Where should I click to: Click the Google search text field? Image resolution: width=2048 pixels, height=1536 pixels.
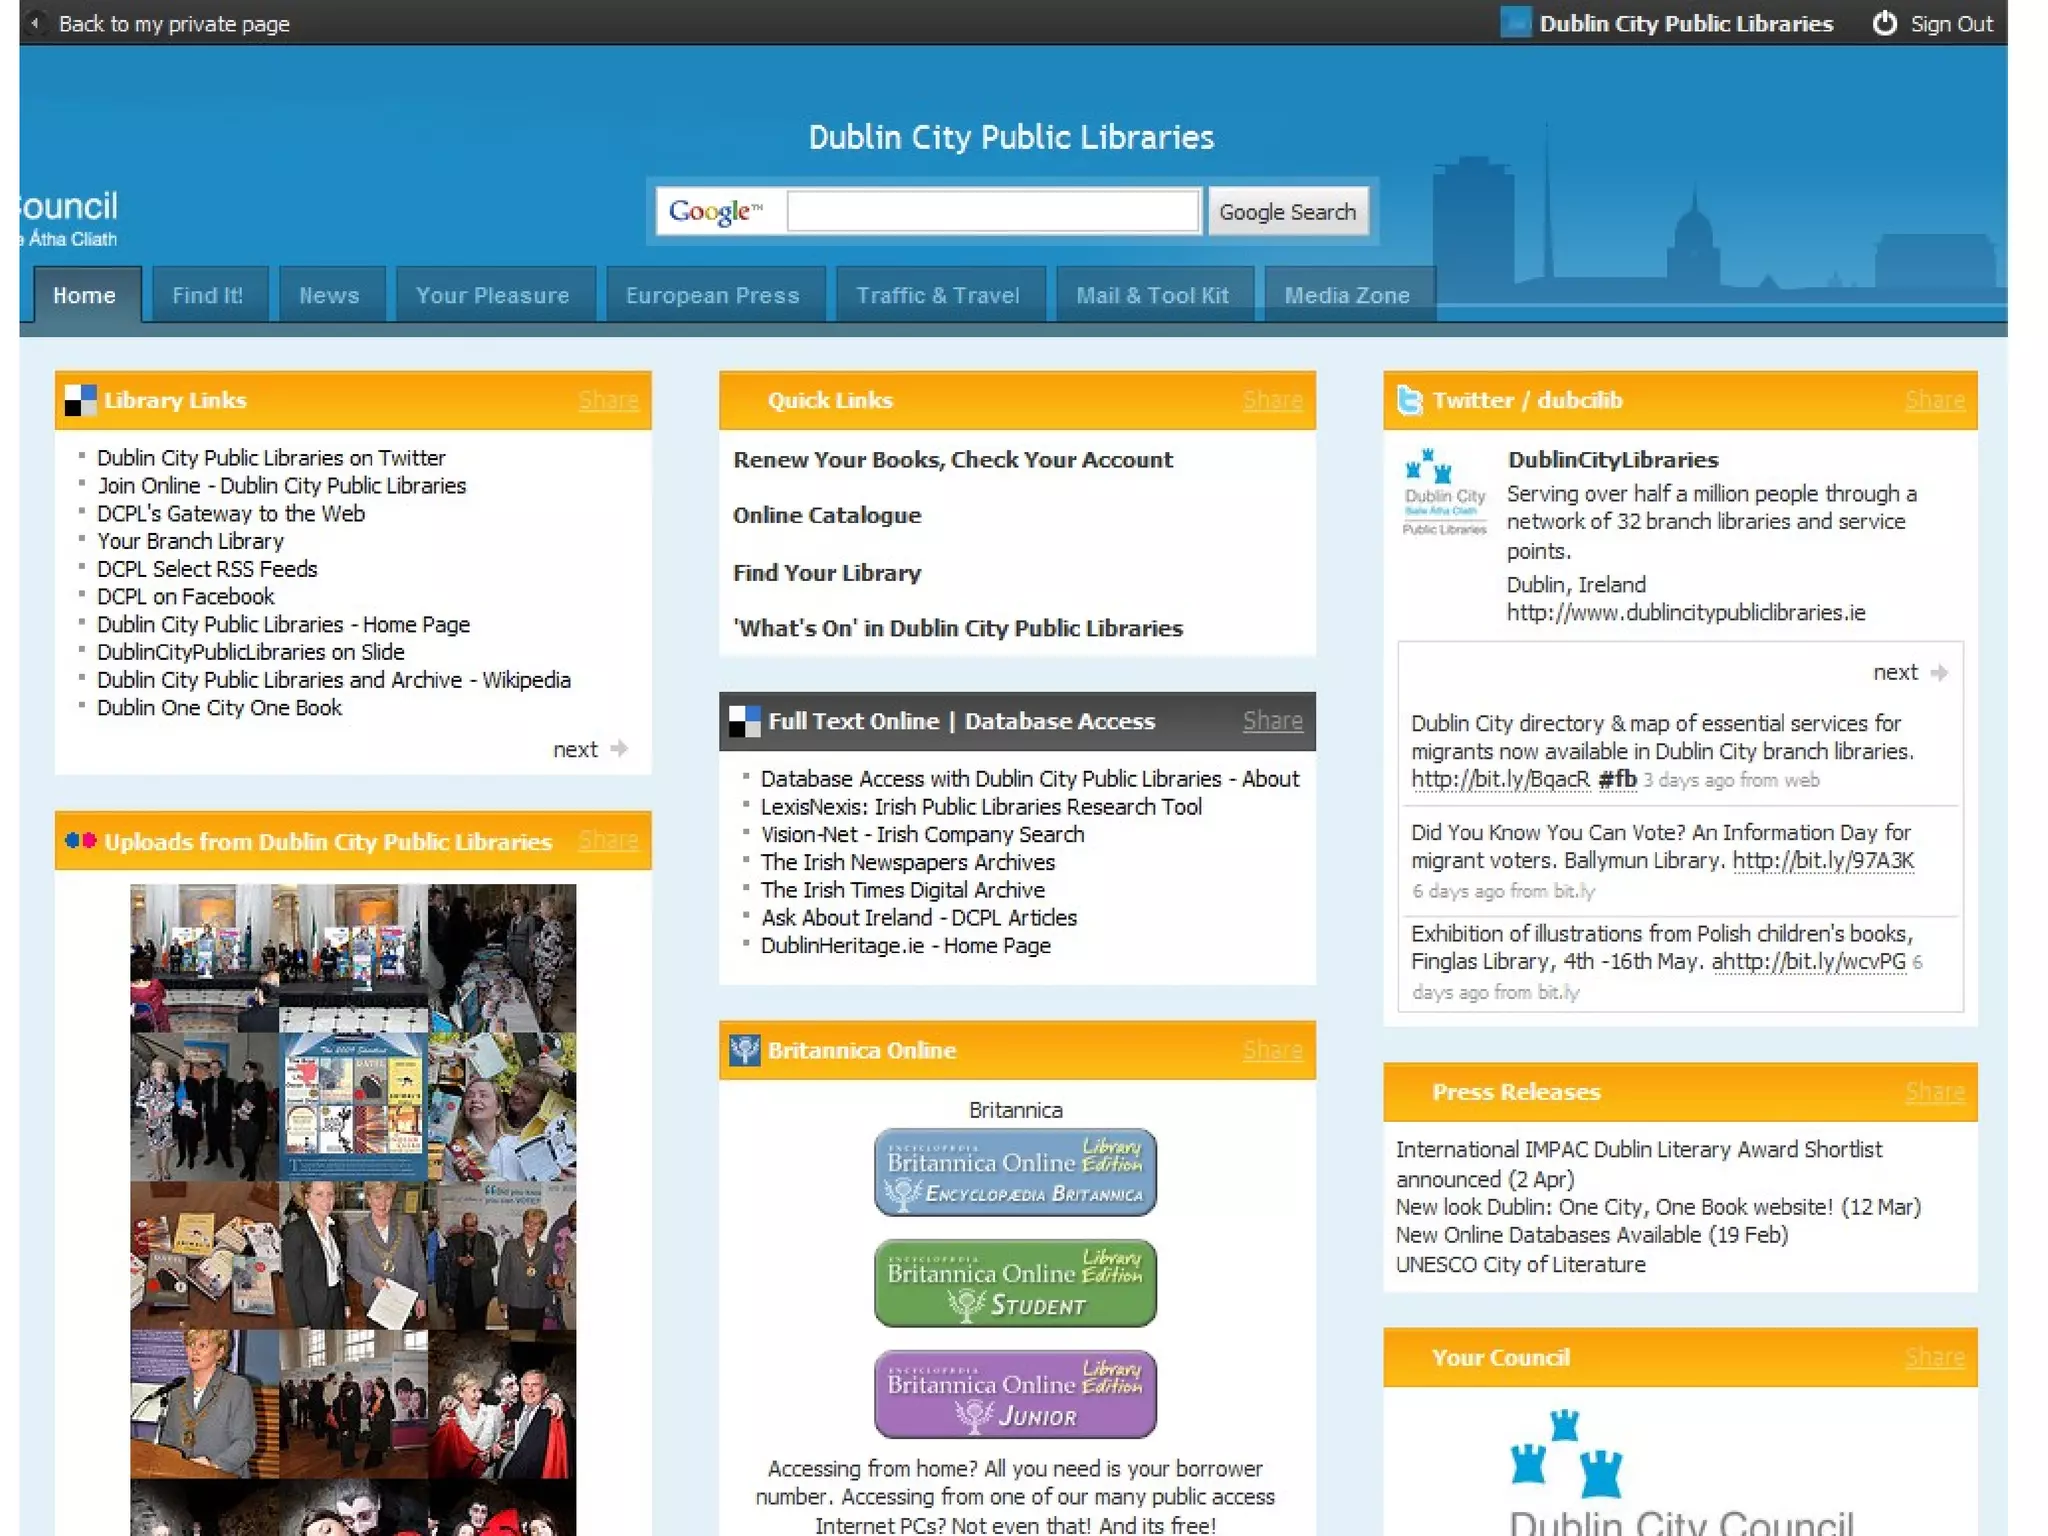click(x=992, y=212)
